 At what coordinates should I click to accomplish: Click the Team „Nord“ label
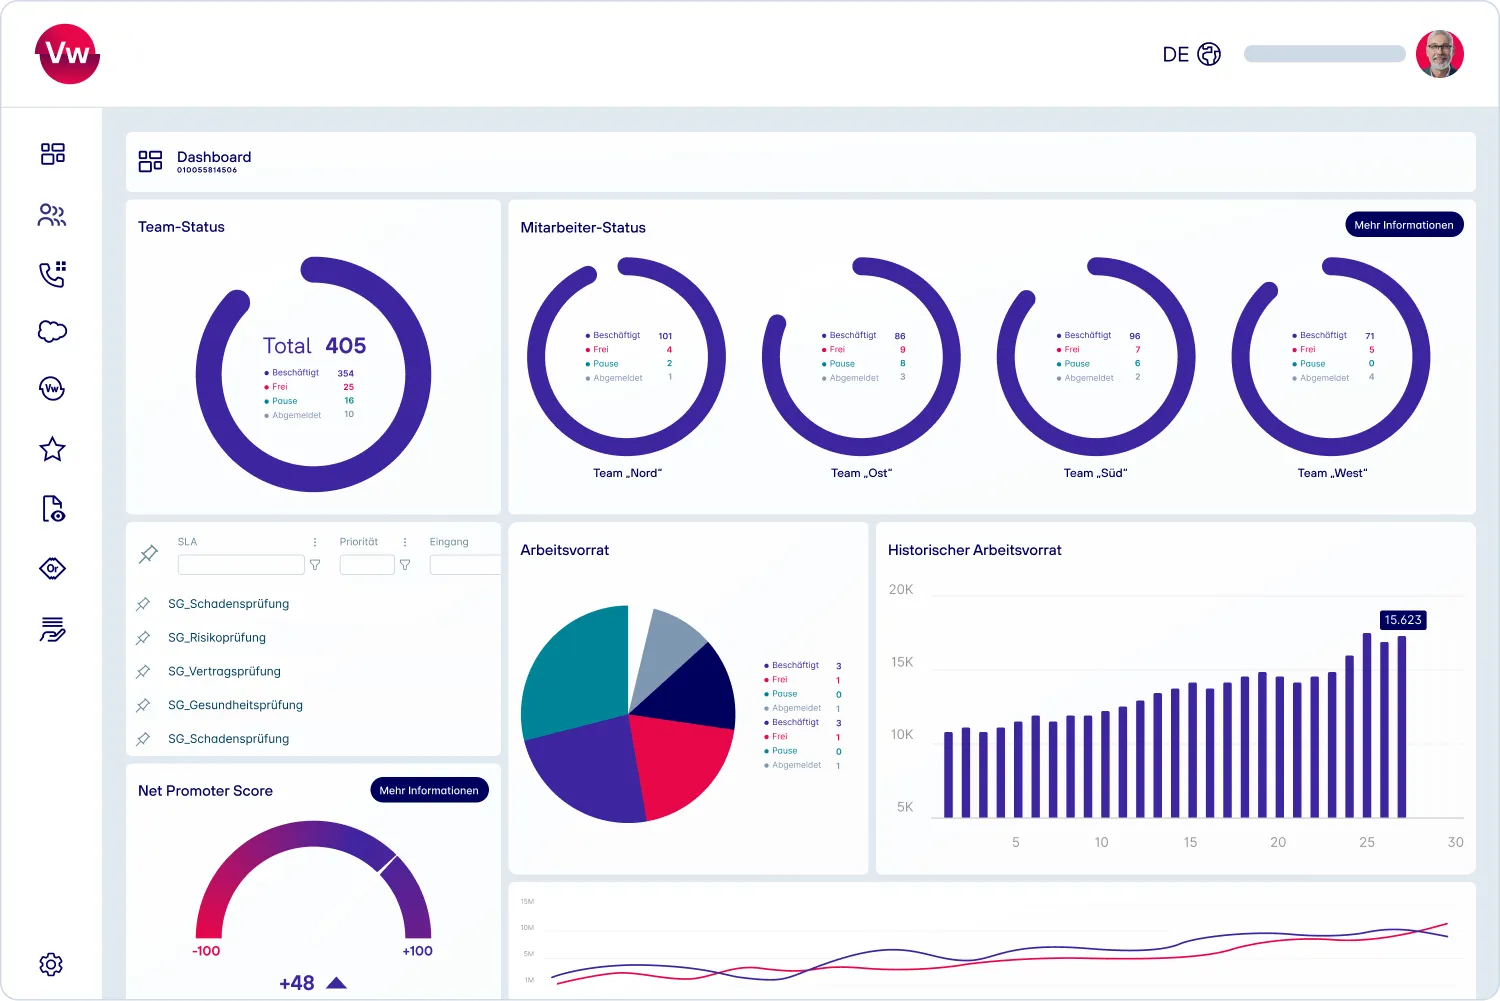coord(627,473)
